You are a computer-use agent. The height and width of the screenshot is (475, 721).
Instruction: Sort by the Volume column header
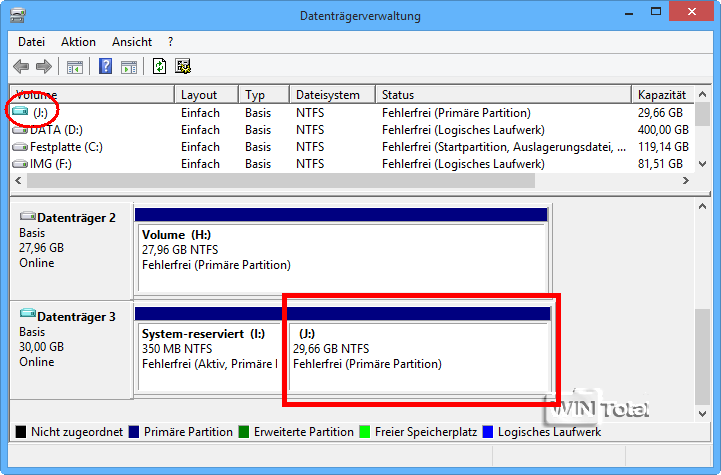(x=92, y=95)
